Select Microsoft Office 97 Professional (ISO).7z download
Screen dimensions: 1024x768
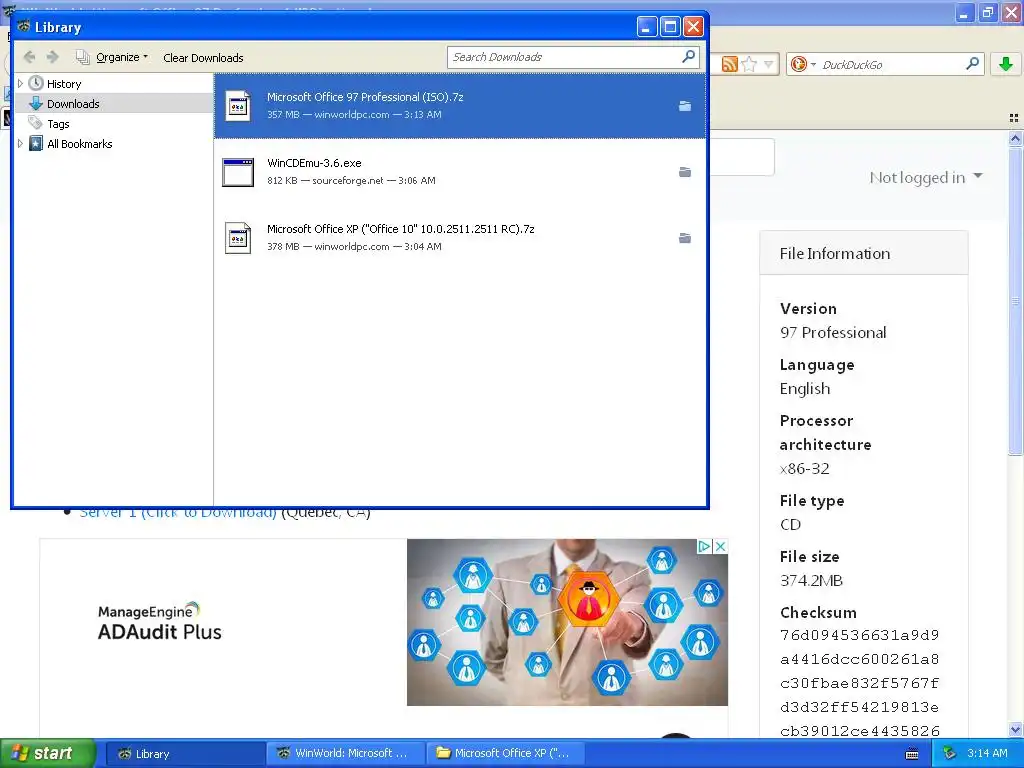(460, 105)
